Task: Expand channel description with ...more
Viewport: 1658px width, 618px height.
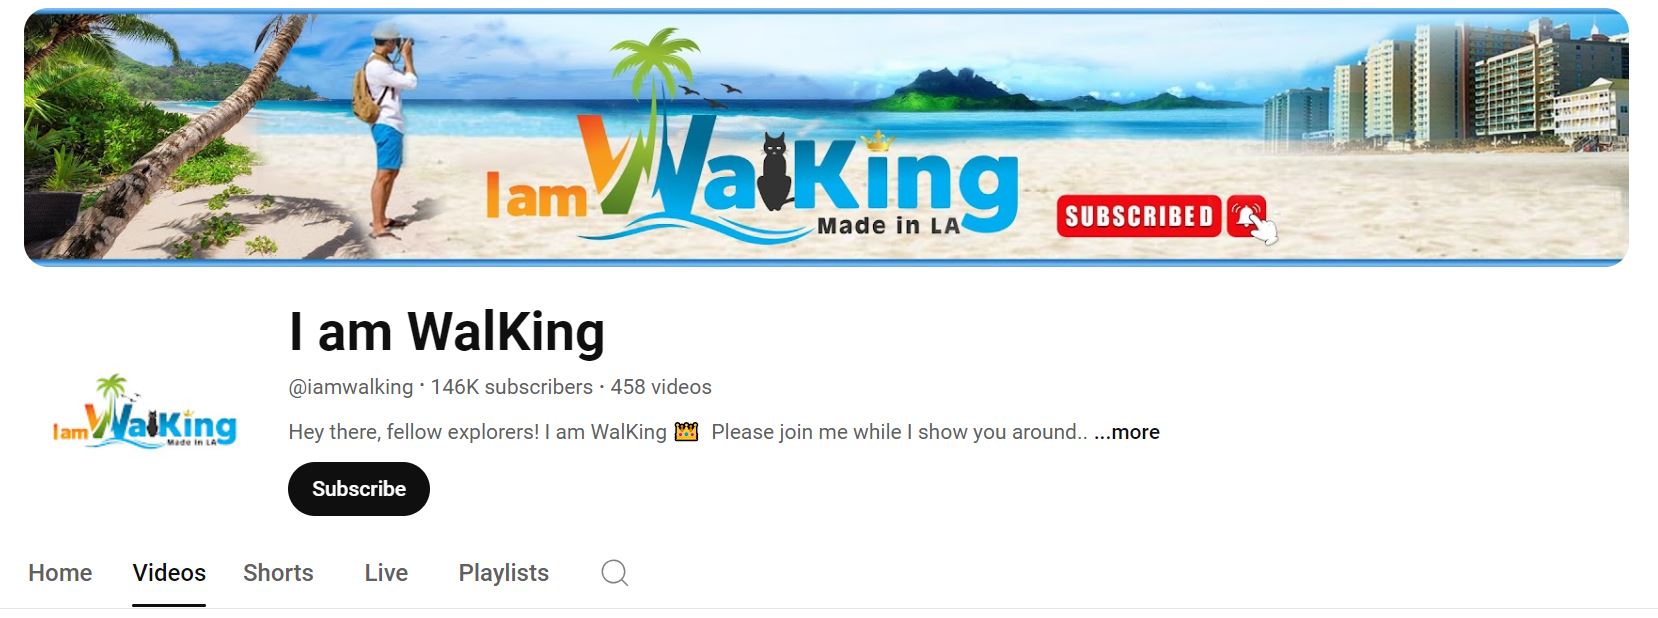Action: point(1127,432)
